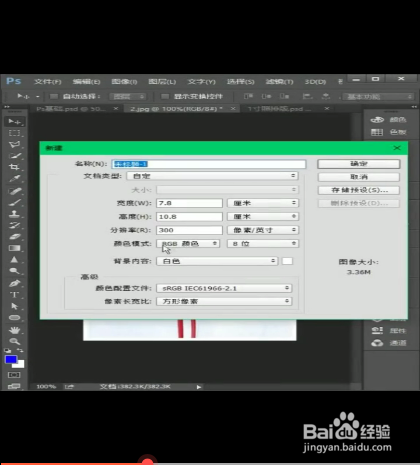Select the Zoom tool
The width and height of the screenshot is (420, 465).
tap(14, 341)
